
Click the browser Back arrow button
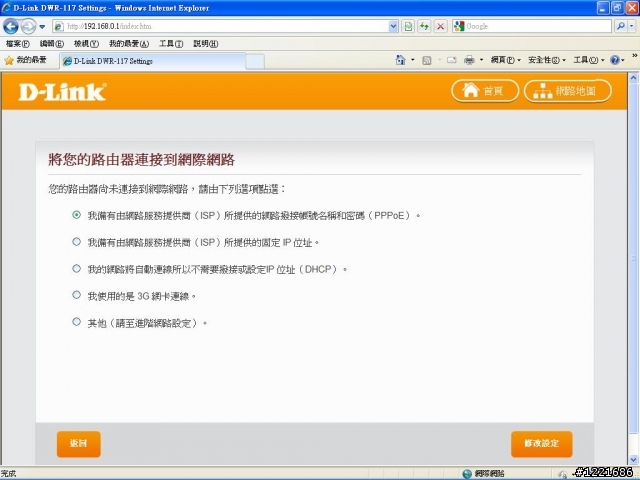coord(11,27)
